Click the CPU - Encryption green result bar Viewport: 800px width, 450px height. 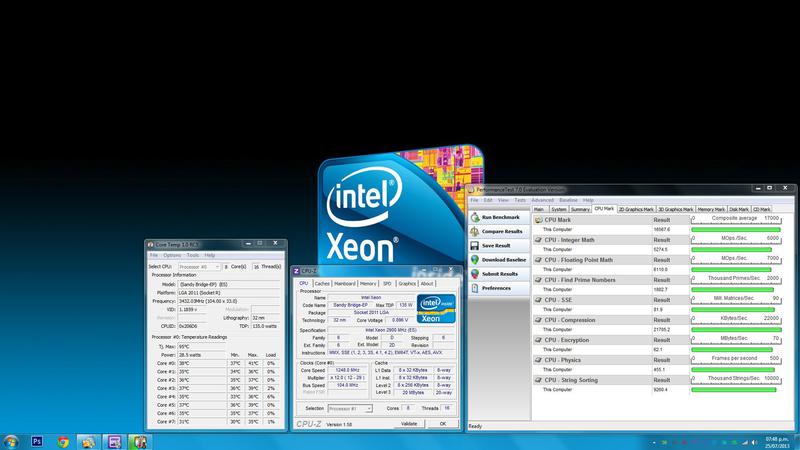[x=732, y=349]
